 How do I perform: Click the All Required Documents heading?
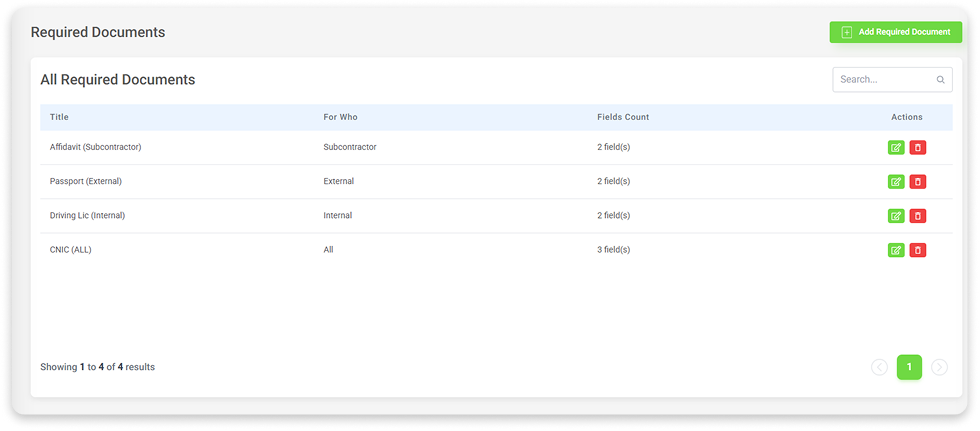tap(118, 80)
